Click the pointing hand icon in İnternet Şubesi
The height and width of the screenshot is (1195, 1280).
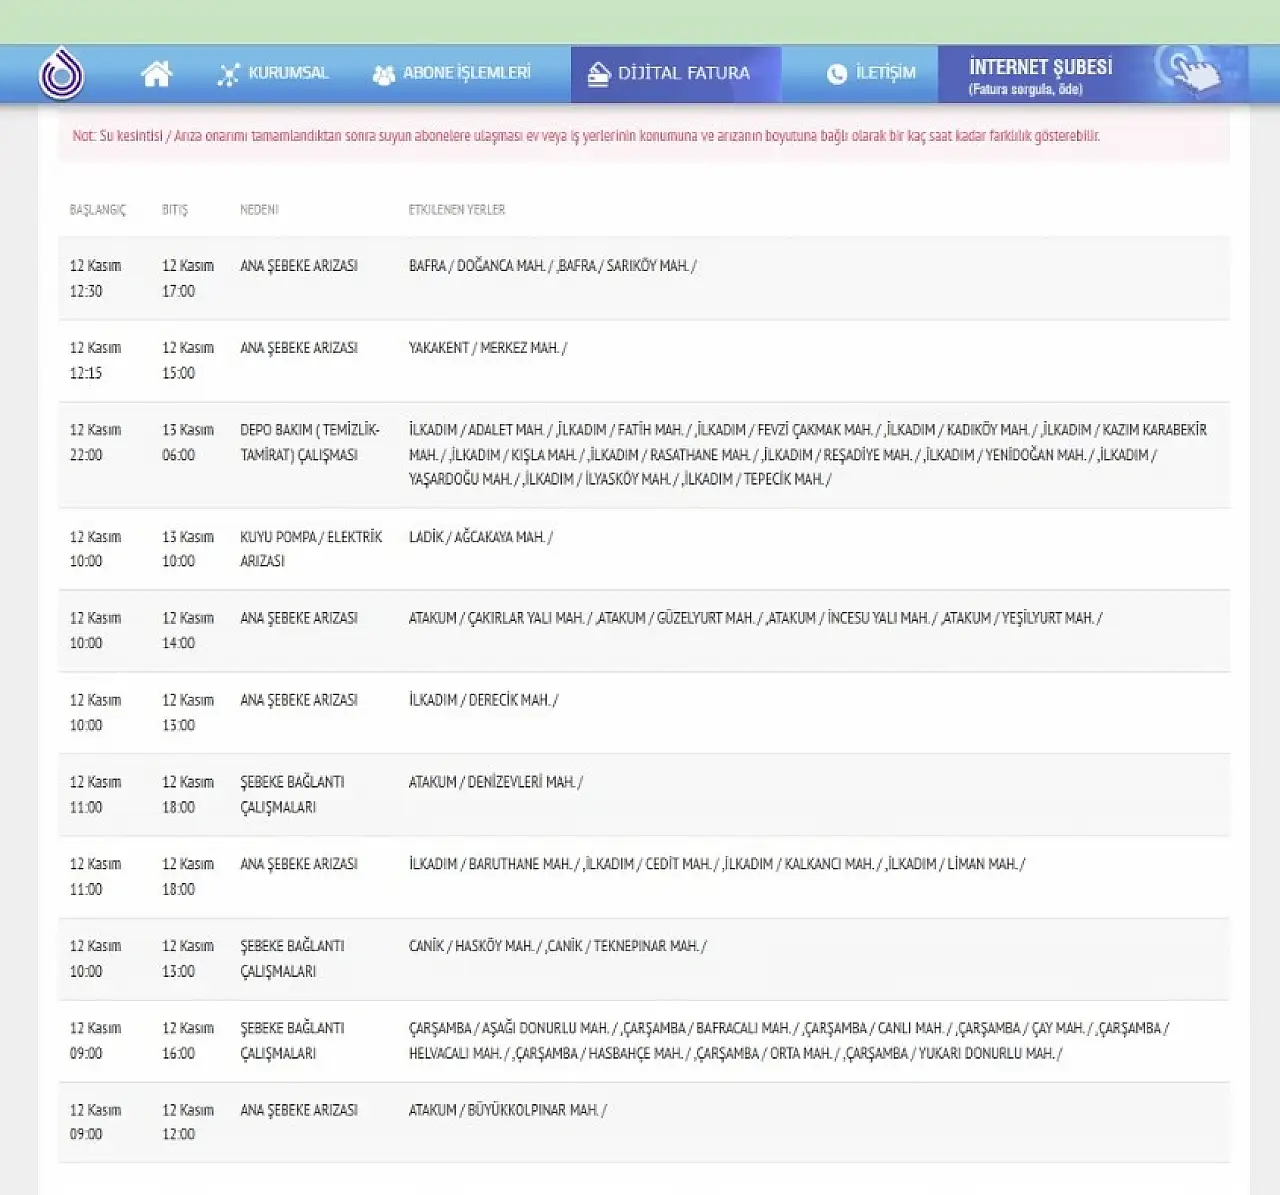point(1192,72)
